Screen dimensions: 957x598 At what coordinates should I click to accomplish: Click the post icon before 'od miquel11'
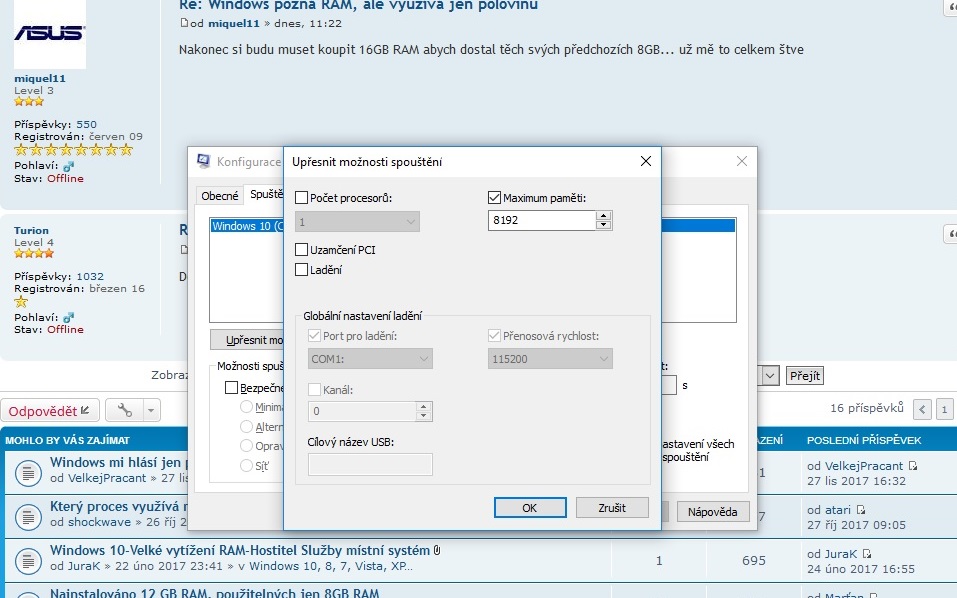[x=184, y=23]
